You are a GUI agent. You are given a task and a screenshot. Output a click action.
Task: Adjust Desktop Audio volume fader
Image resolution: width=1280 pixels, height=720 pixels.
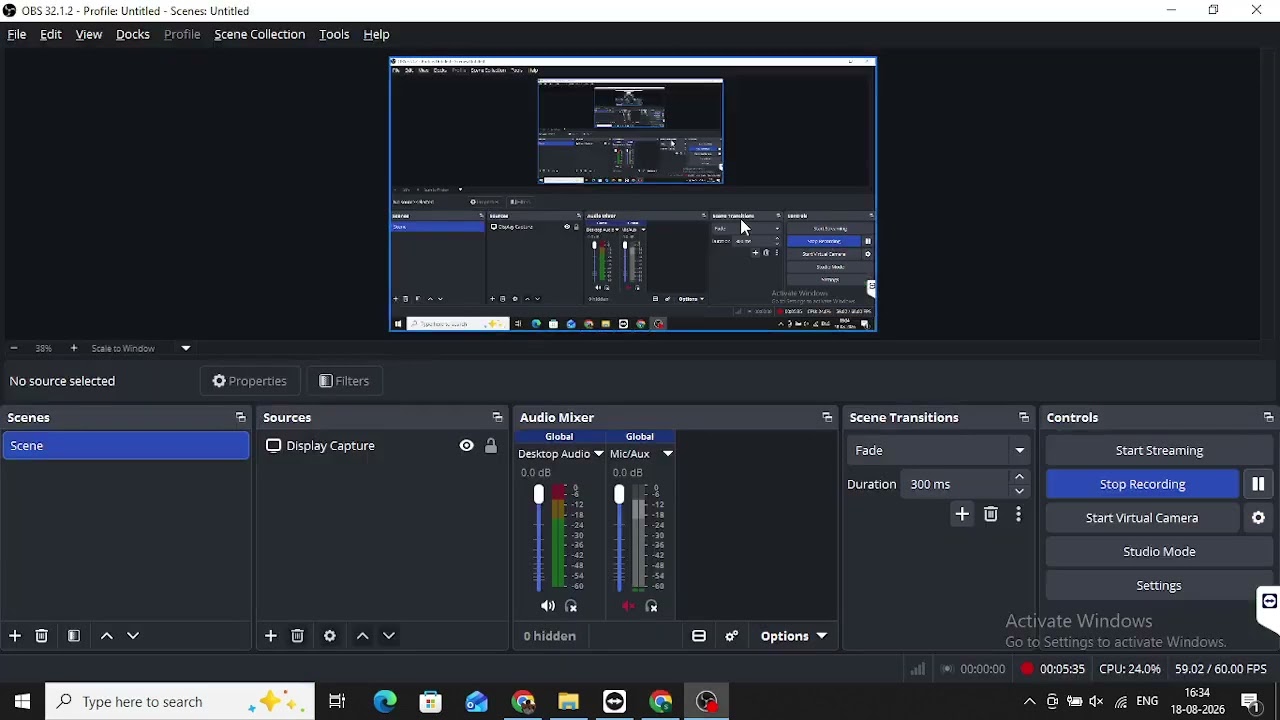tap(539, 495)
